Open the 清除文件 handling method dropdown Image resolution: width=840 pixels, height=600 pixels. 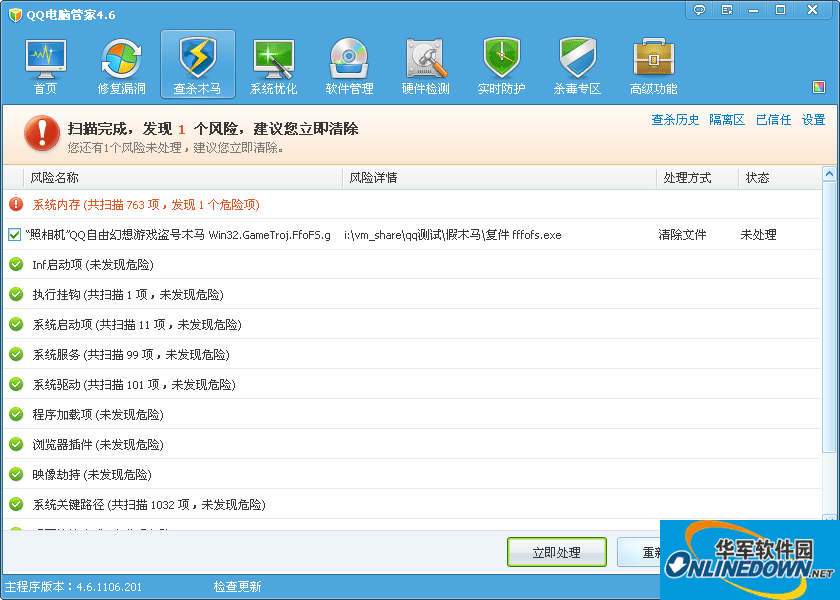pos(680,234)
